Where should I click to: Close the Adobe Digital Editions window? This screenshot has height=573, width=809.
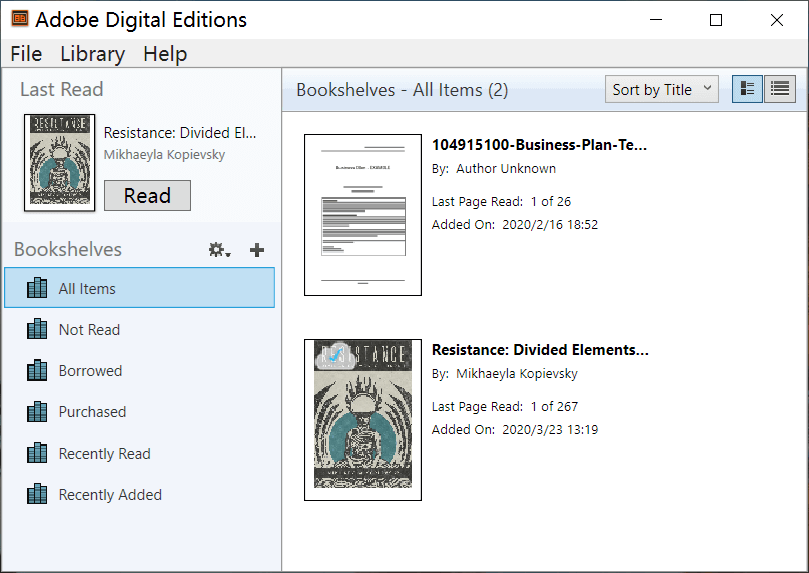click(776, 20)
